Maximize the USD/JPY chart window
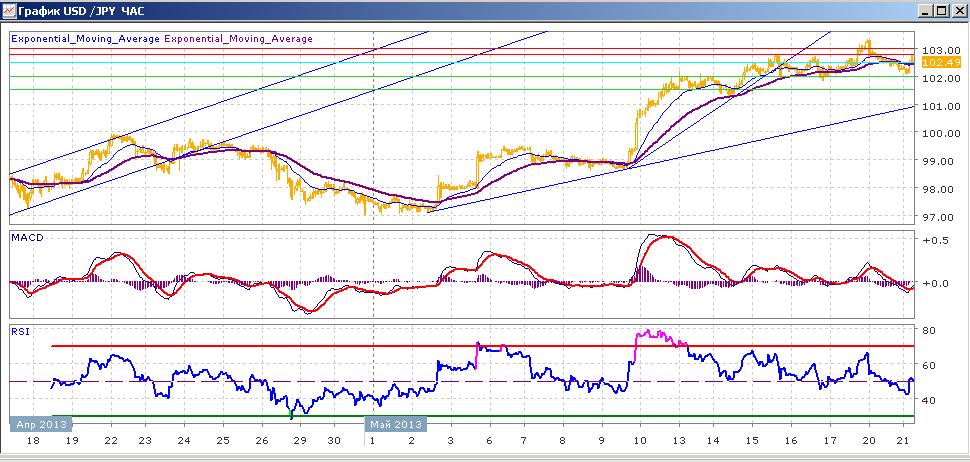This screenshot has height=462, width=970. pyautogui.click(x=941, y=11)
